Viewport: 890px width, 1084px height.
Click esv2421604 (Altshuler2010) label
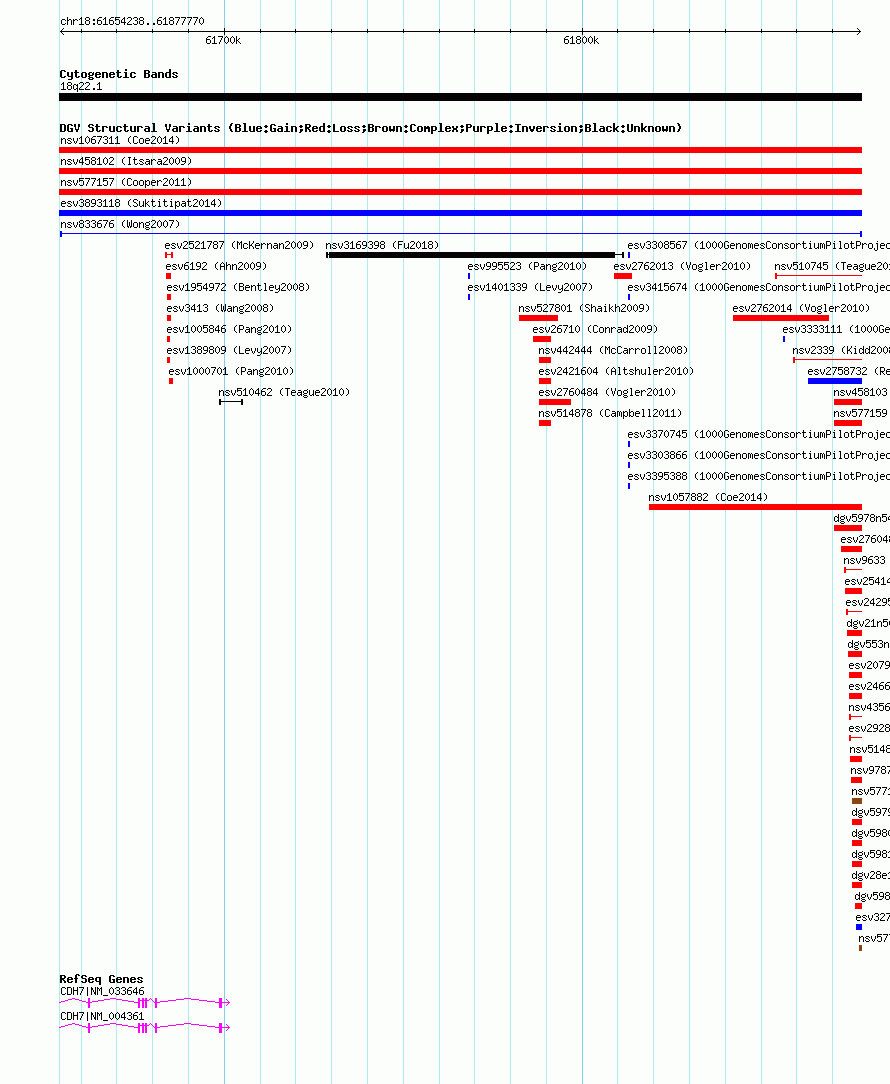616,371
